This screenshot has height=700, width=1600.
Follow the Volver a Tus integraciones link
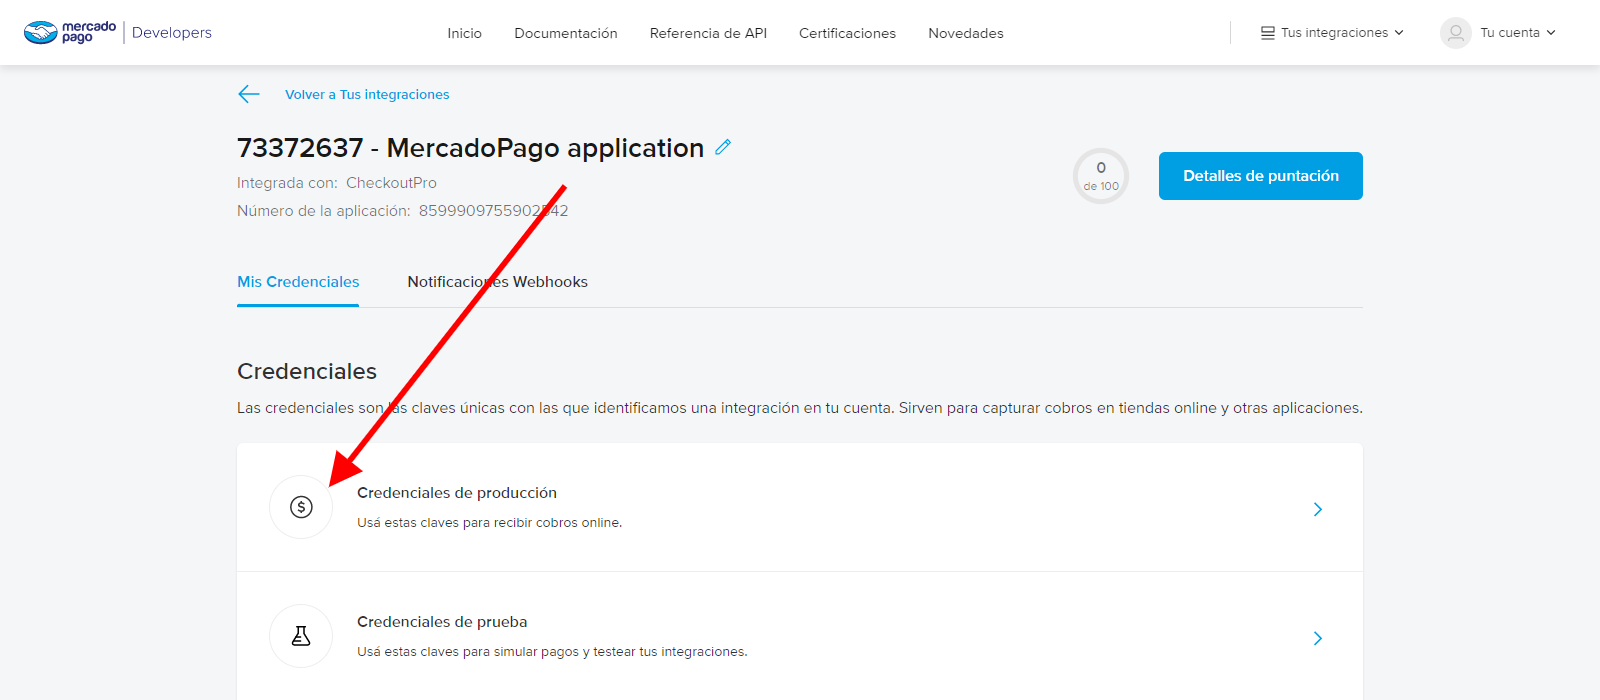(x=367, y=95)
